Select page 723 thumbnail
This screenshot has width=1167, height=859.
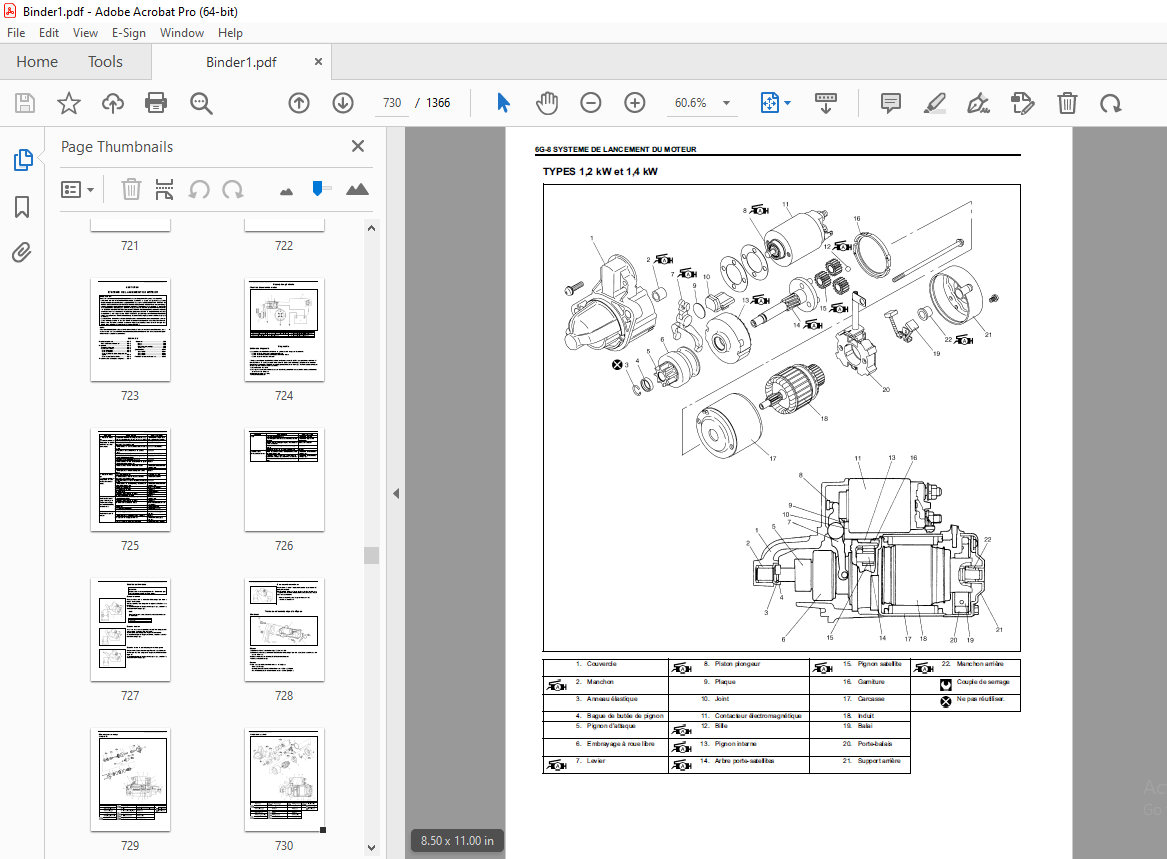tap(130, 330)
